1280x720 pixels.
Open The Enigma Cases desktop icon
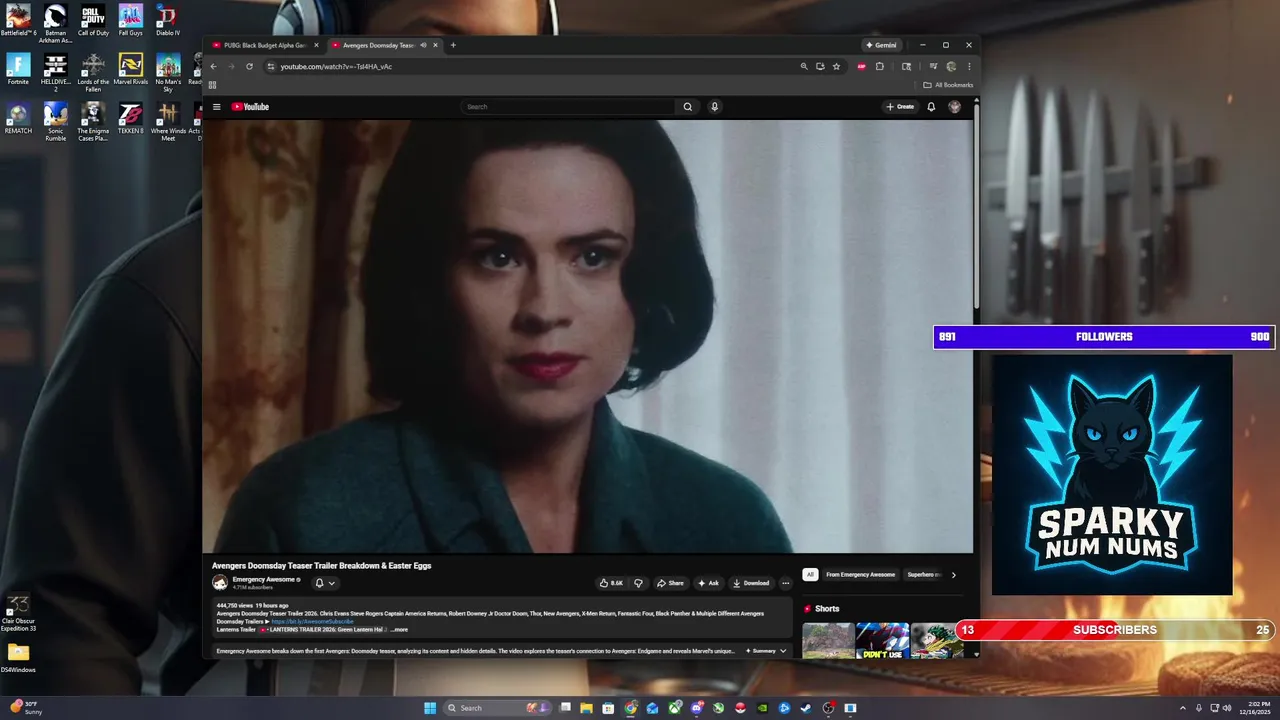pos(93,121)
